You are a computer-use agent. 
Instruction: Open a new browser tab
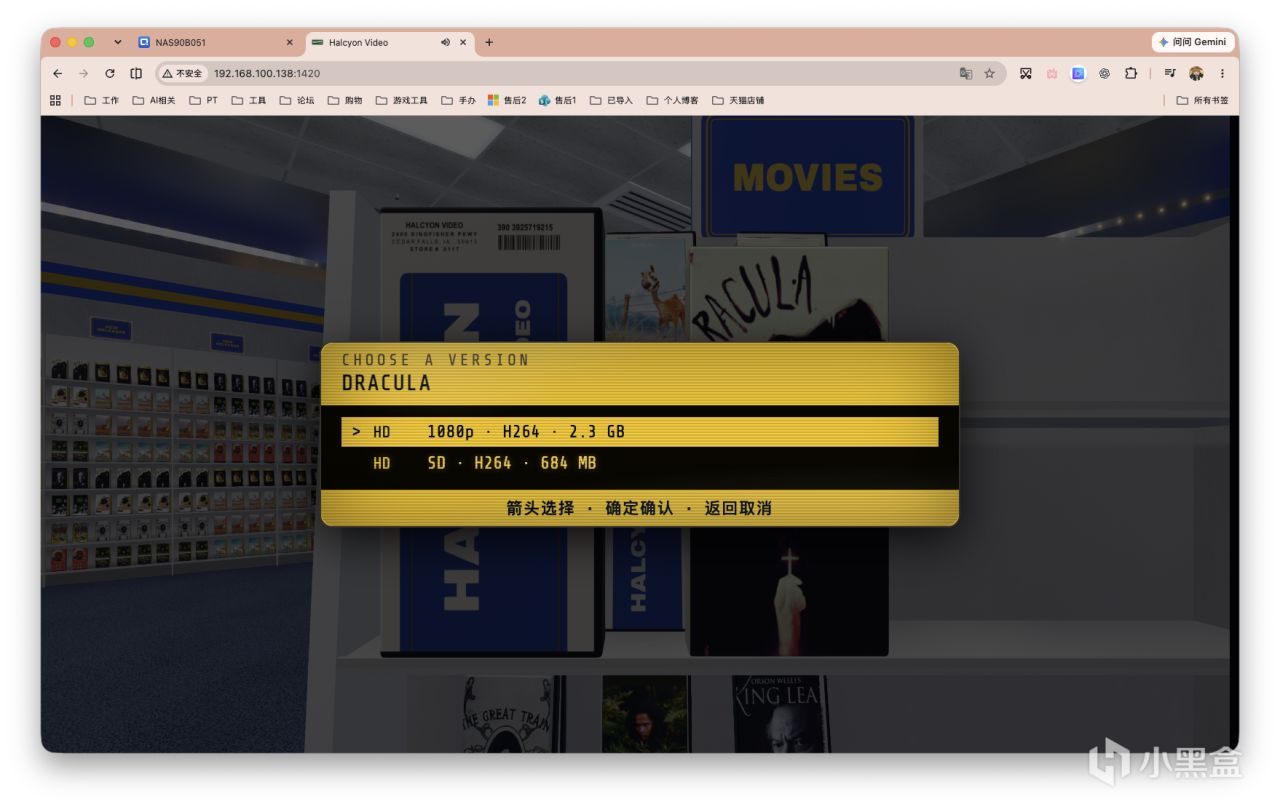pyautogui.click(x=489, y=42)
